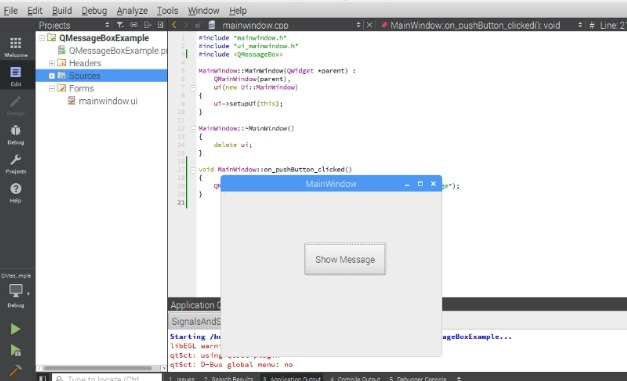627x381 pixels.
Task: Click the Projects tree horizontal scrollbar
Action: point(98,368)
